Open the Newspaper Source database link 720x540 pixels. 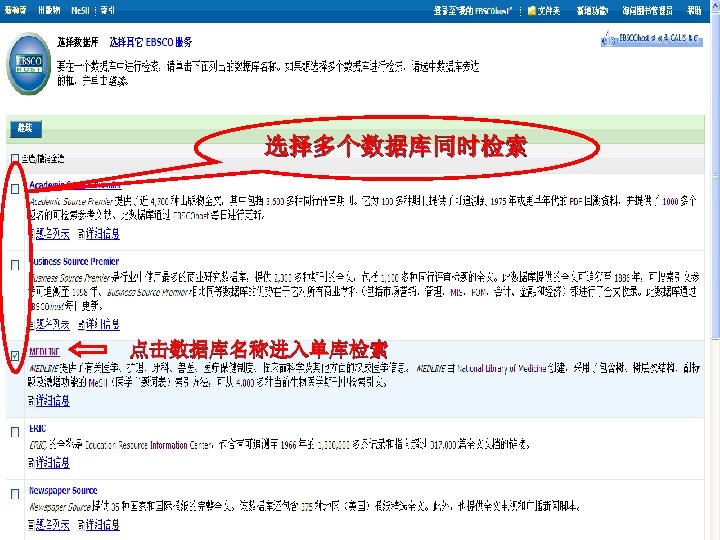pos(63,490)
